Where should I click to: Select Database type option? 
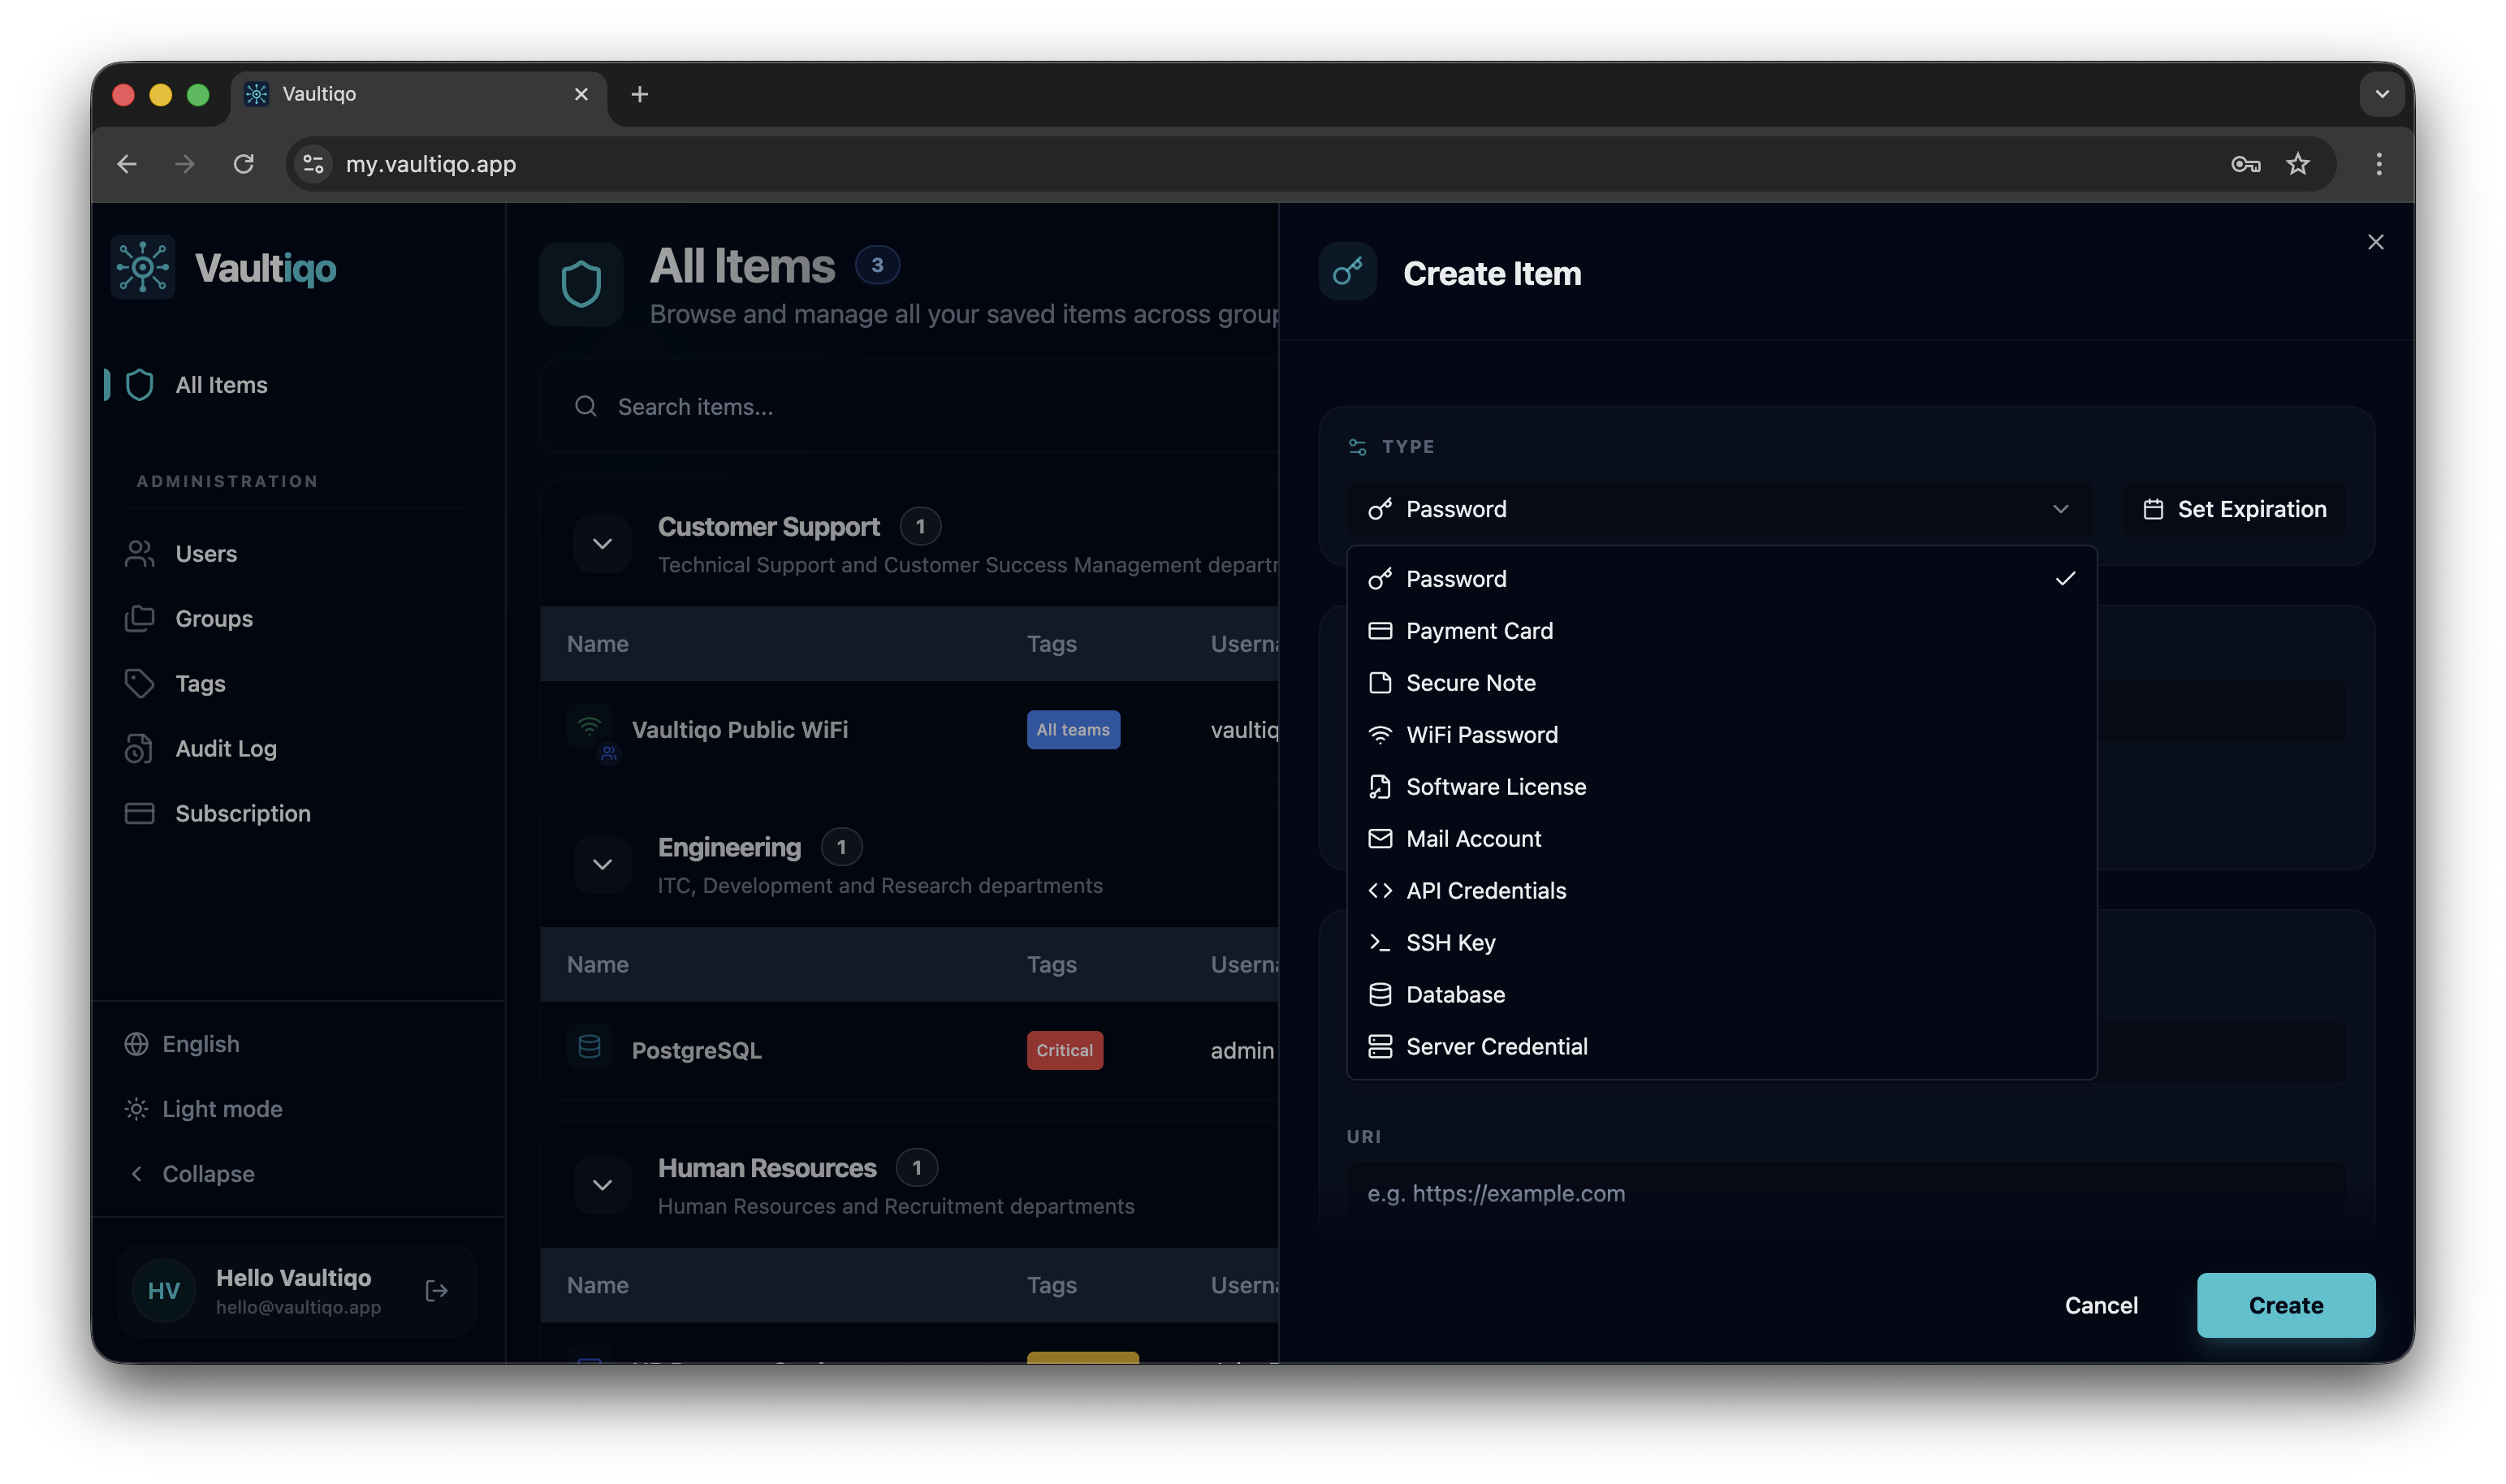[1721, 995]
